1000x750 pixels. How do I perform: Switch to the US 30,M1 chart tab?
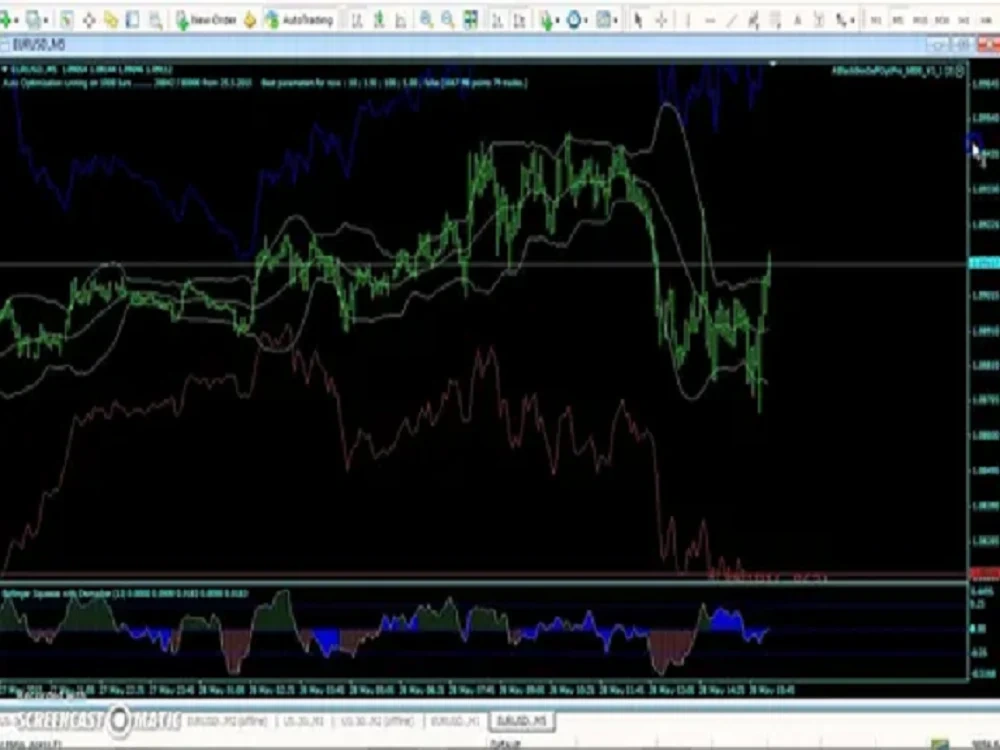304,721
